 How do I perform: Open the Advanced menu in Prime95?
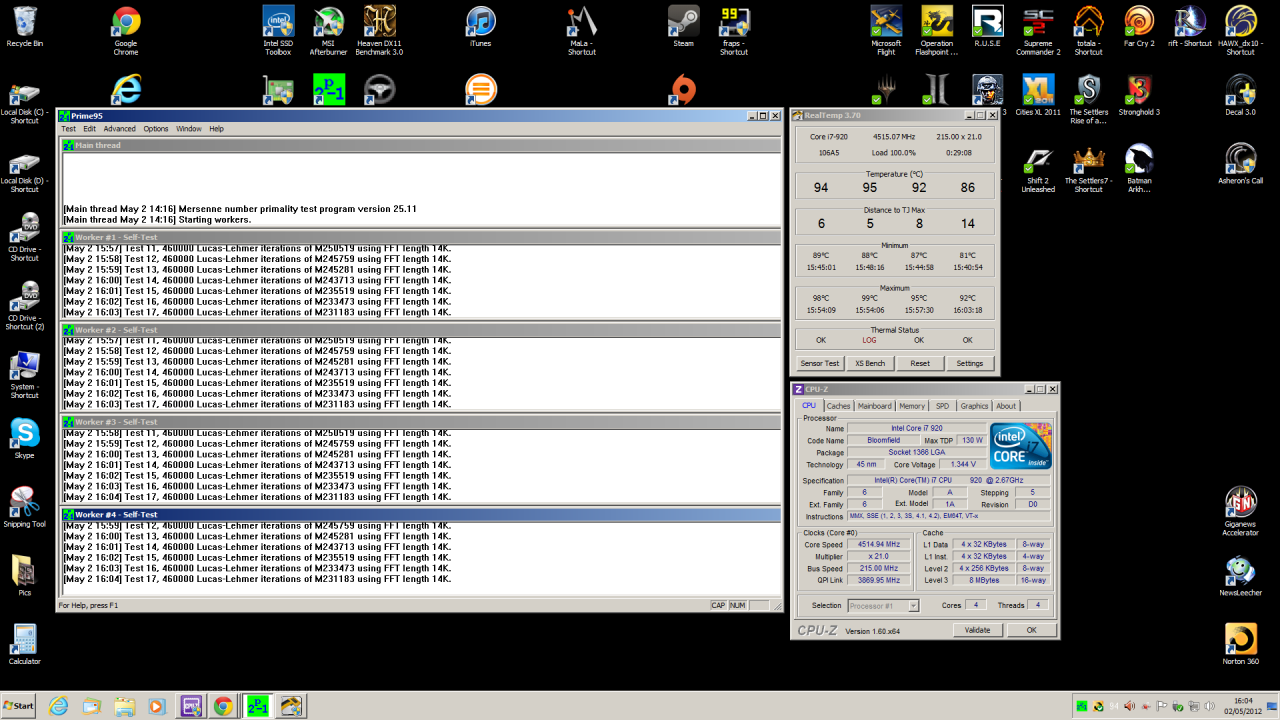(x=119, y=129)
